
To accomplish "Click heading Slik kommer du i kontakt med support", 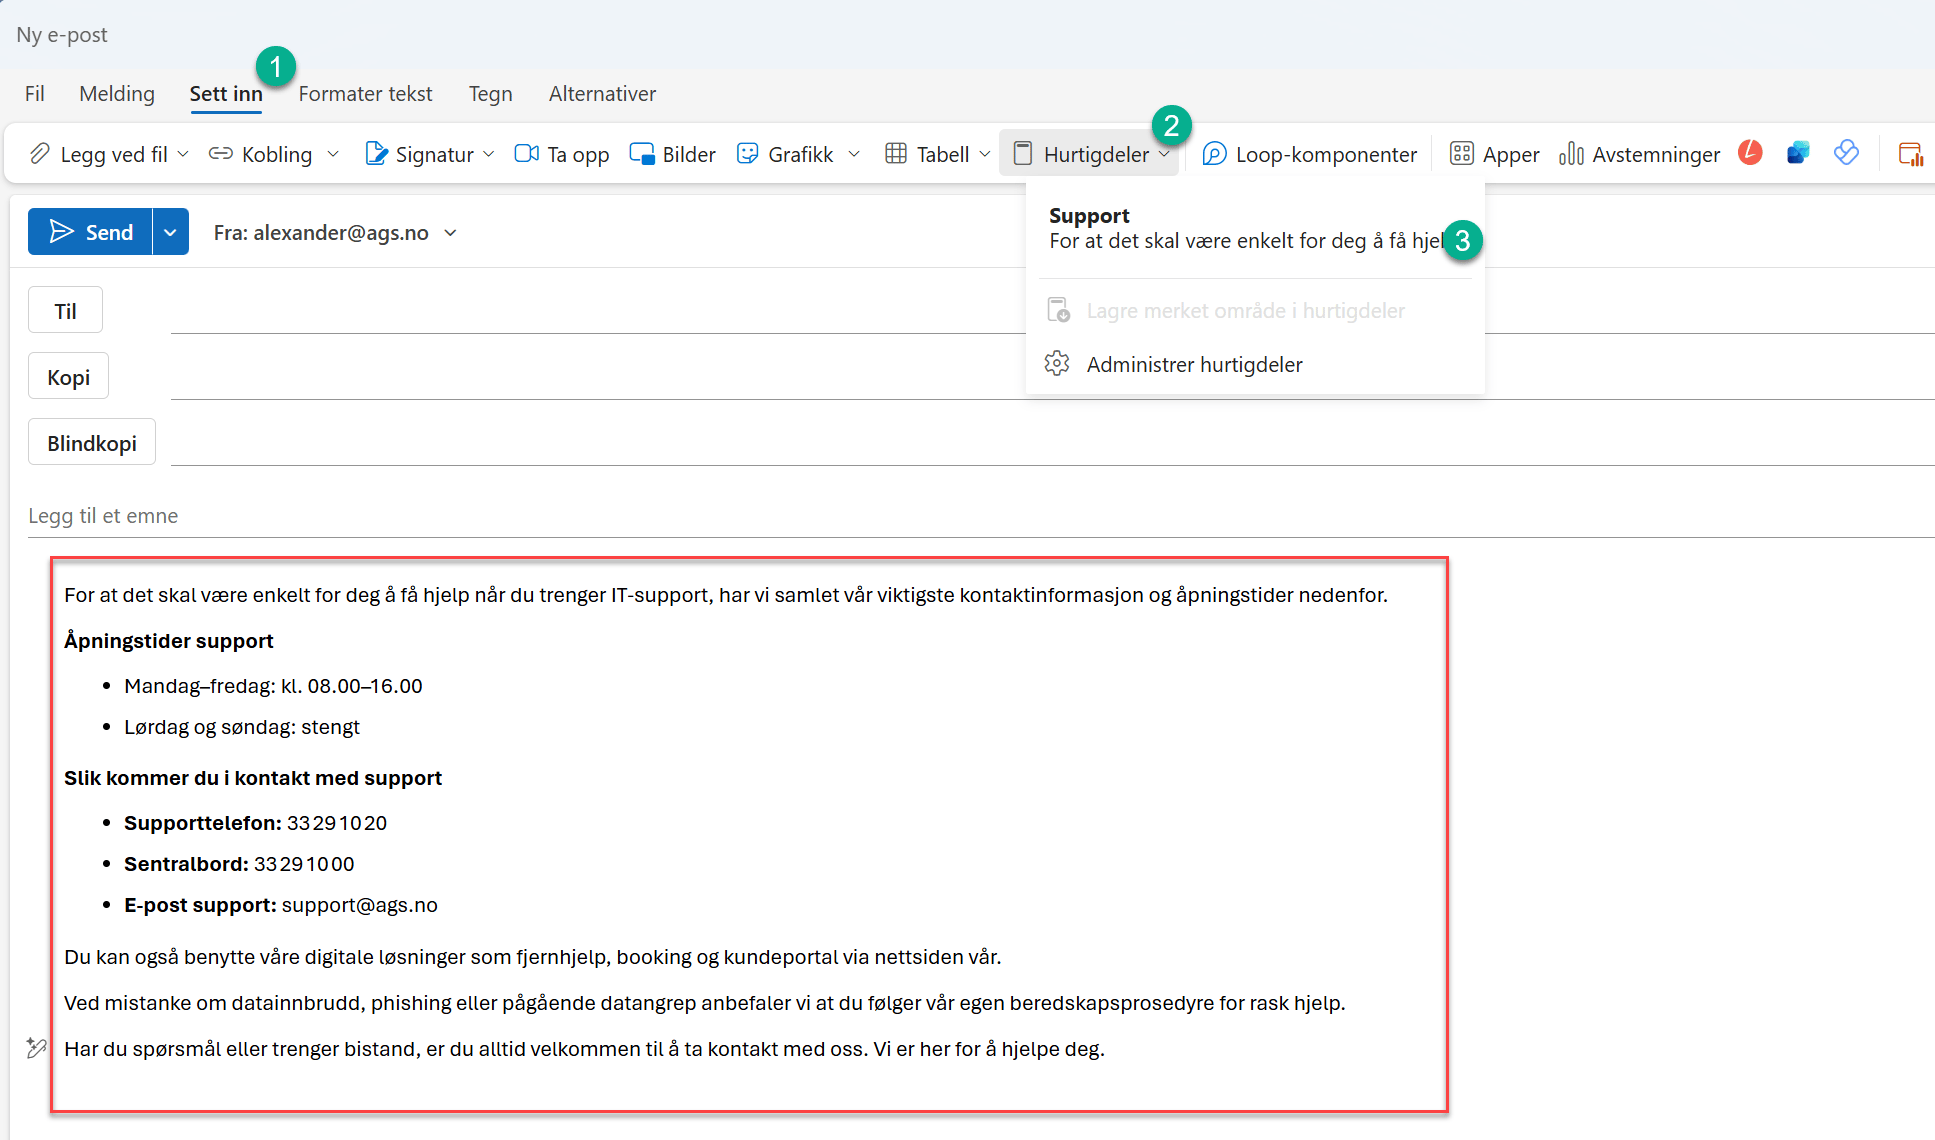I will pos(253,778).
